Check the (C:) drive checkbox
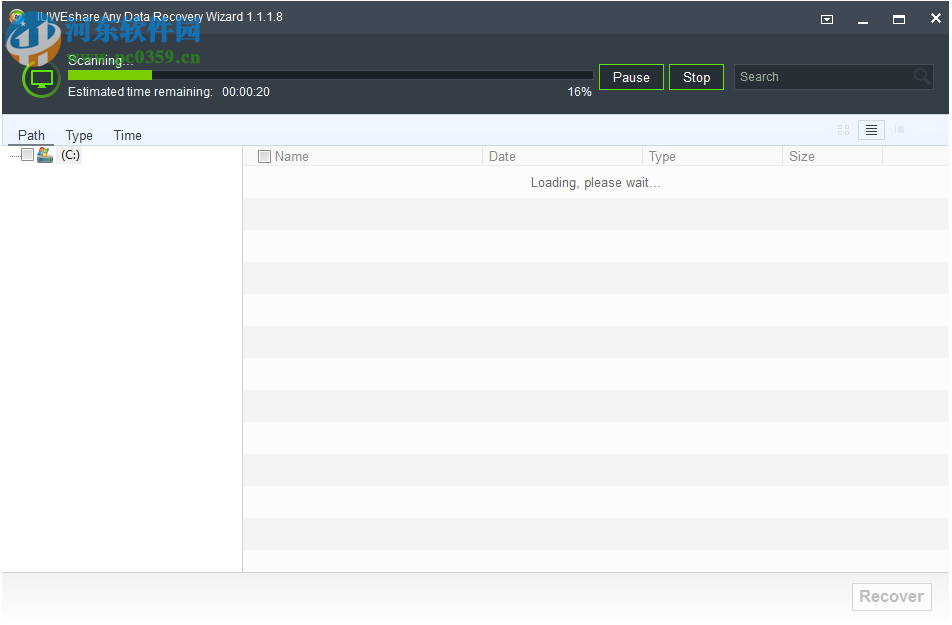 coord(25,155)
